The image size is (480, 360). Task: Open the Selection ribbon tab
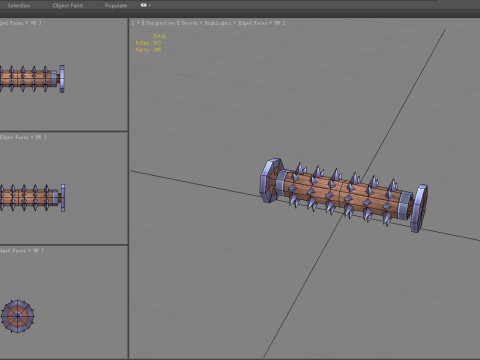pyautogui.click(x=19, y=5)
